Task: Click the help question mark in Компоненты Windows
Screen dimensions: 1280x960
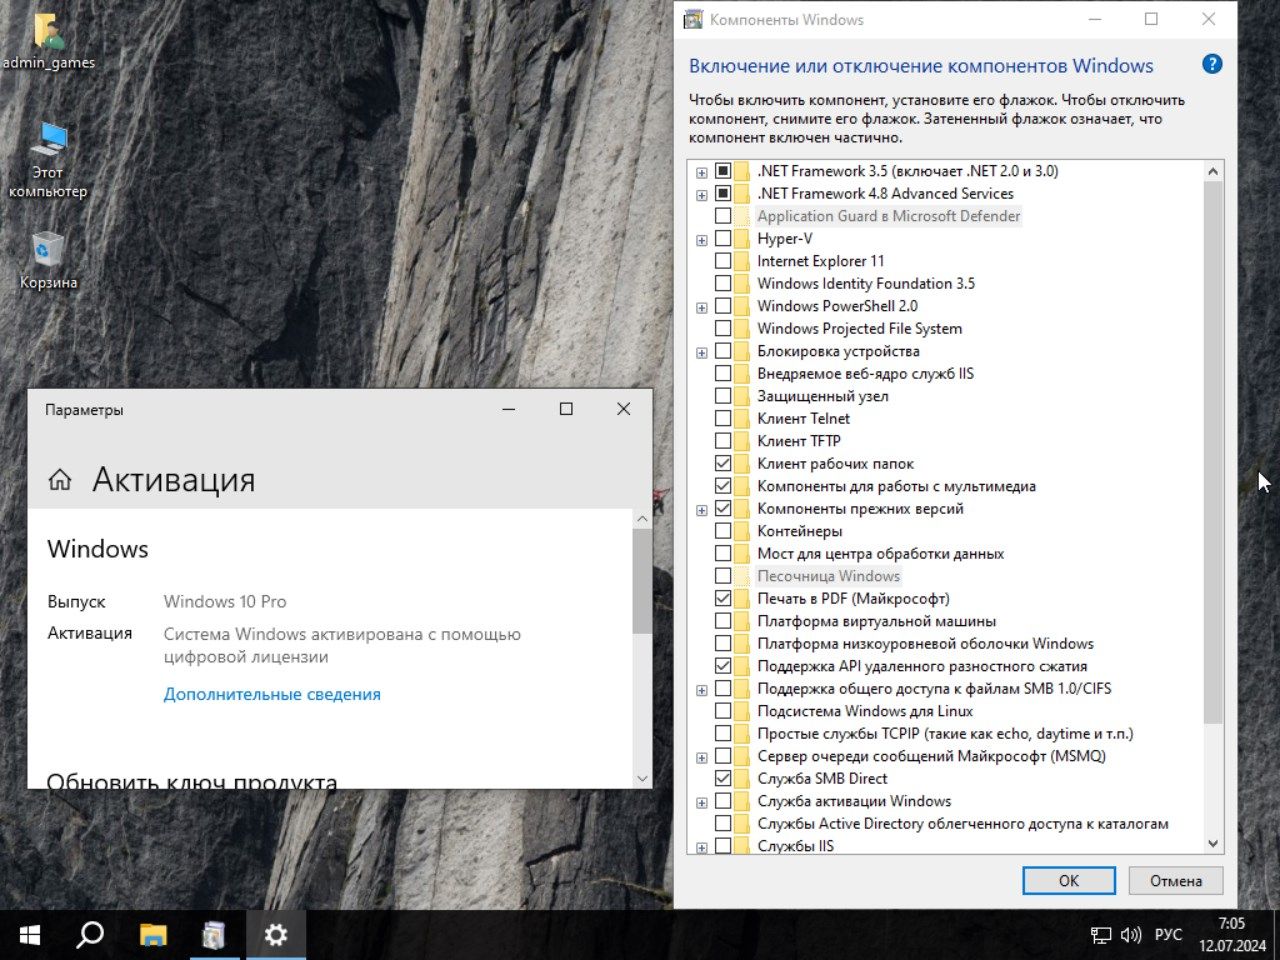Action: (1211, 63)
